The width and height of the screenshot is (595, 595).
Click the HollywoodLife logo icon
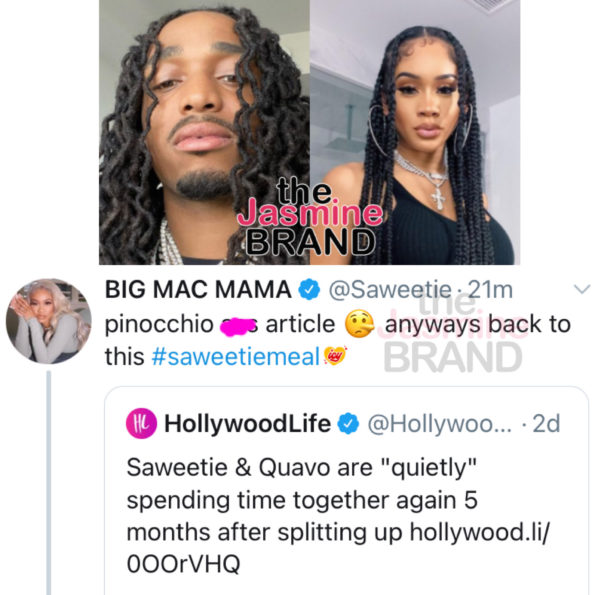(141, 423)
